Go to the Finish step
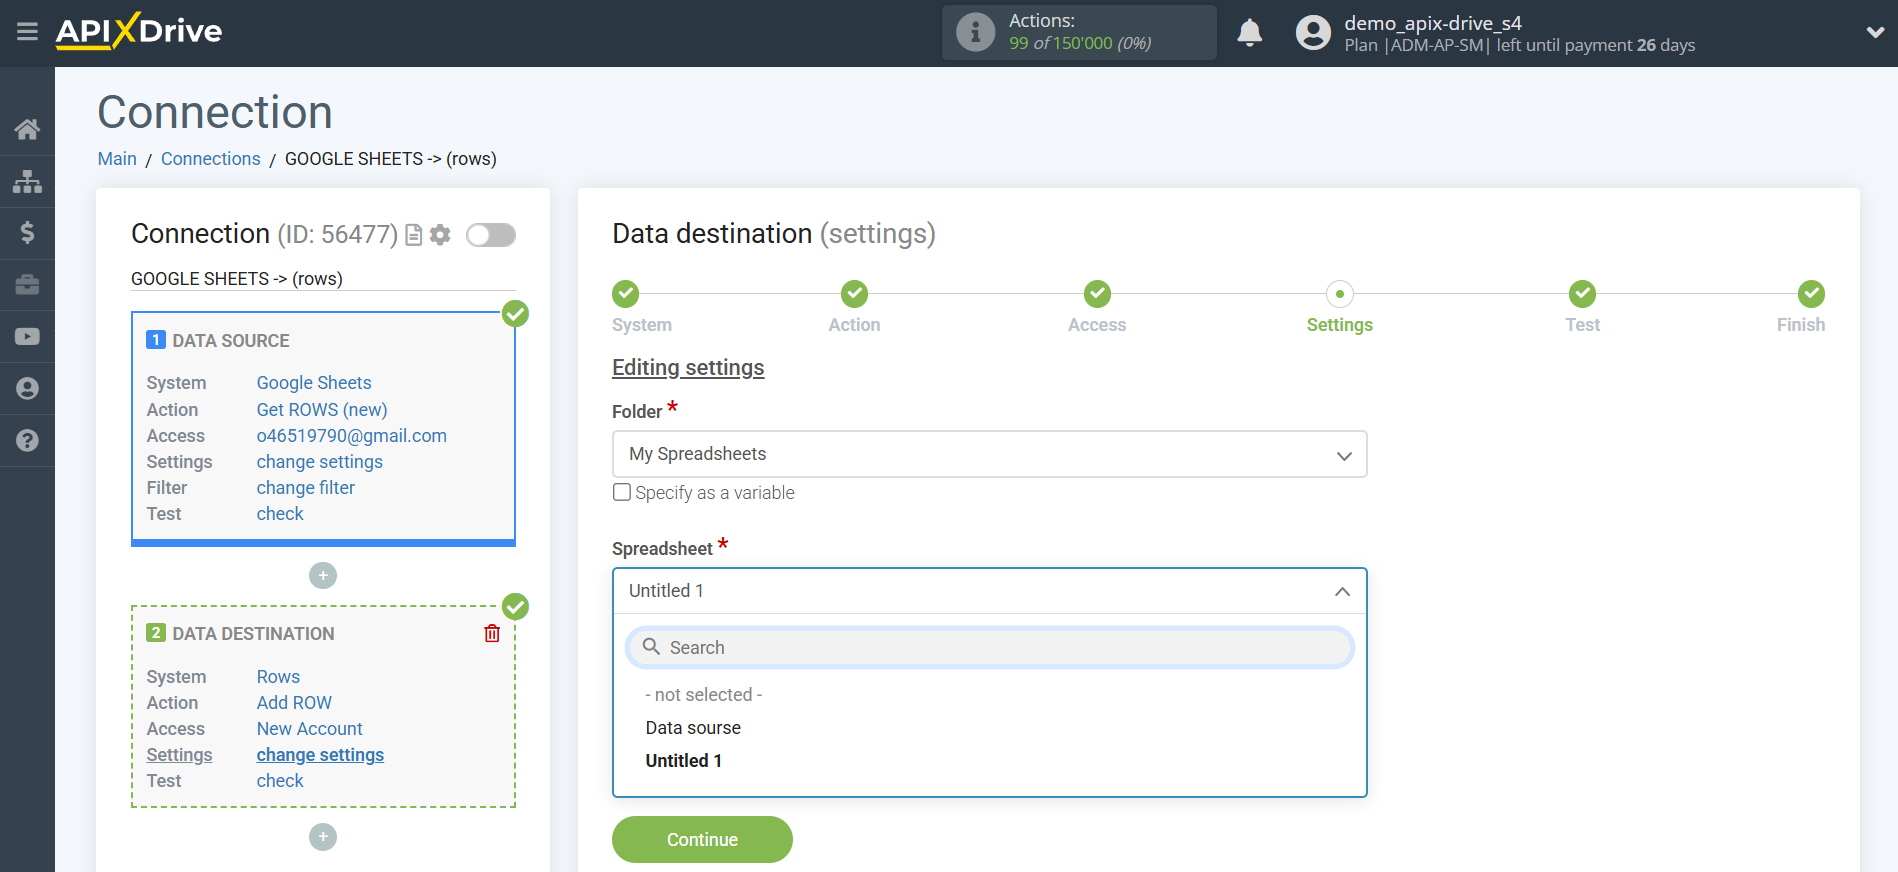 point(1811,294)
